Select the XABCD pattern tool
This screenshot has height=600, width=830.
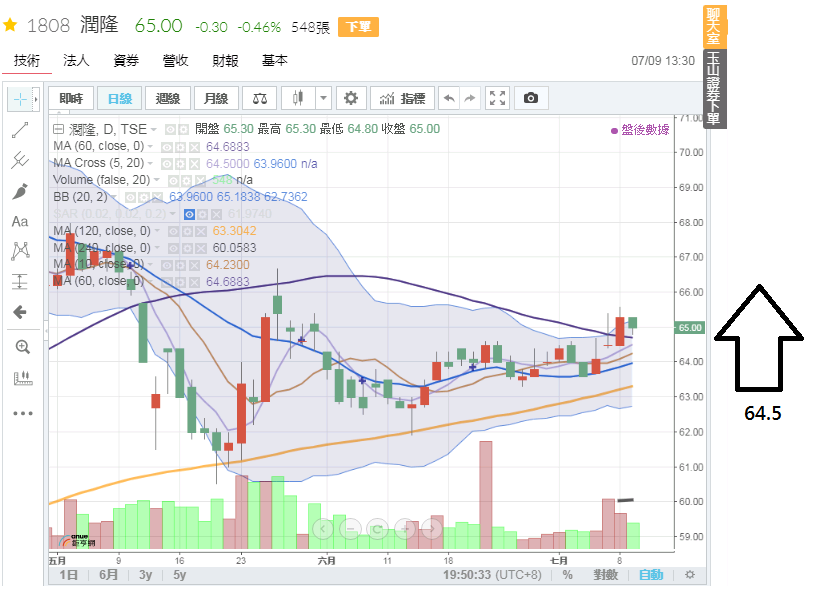[x=20, y=251]
